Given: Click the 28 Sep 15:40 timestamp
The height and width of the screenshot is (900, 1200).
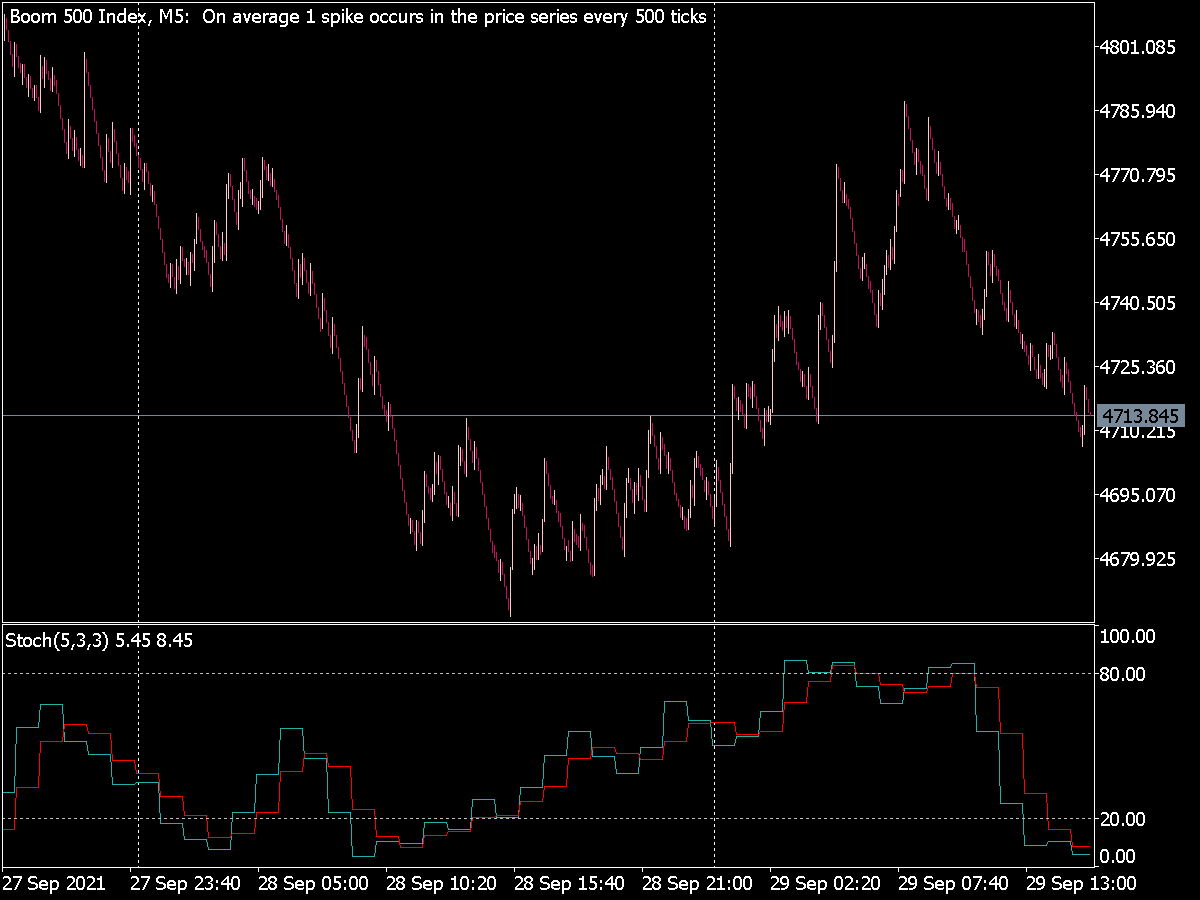Looking at the screenshot, I should 569,883.
